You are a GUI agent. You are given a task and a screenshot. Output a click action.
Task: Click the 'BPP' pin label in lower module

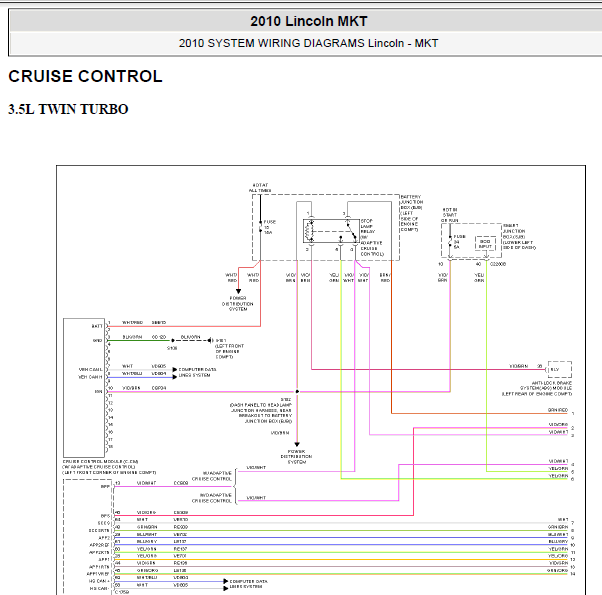click(x=105, y=486)
